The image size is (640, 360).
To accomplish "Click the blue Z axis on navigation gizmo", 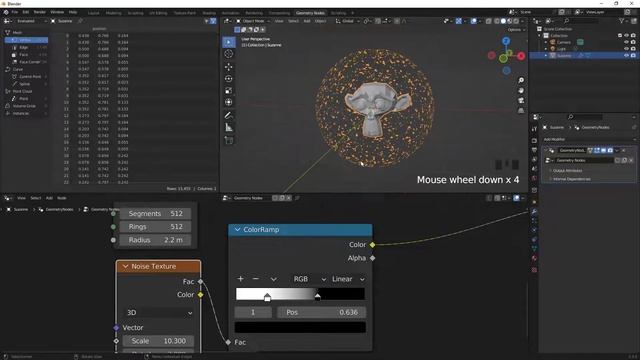I will pyautogui.click(x=506, y=41).
